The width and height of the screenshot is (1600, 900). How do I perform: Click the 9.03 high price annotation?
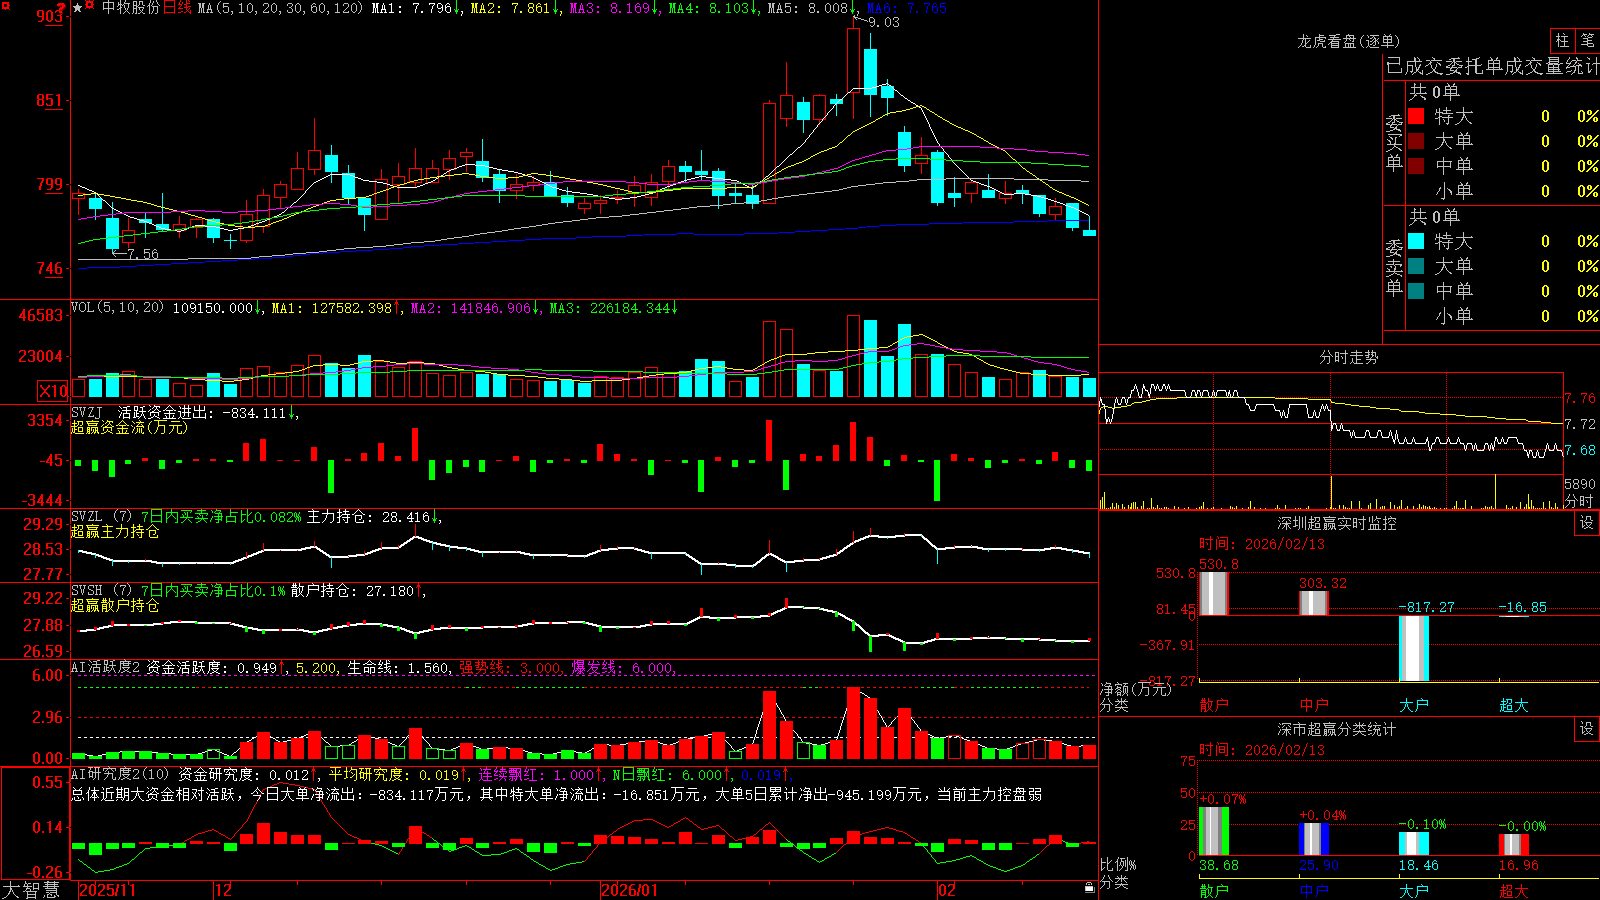point(883,22)
